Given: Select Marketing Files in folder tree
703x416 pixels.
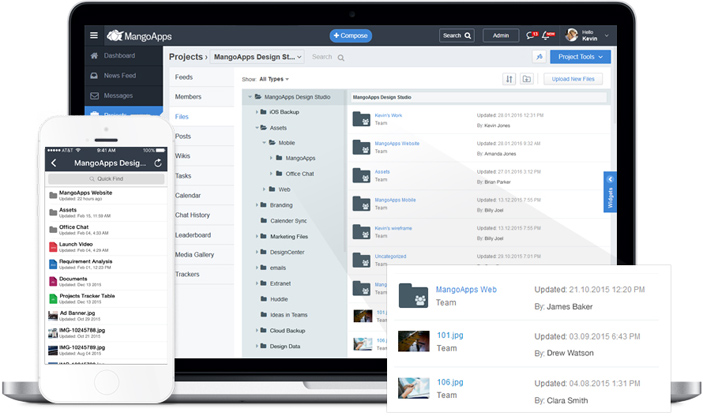Looking at the screenshot, I should coord(289,236).
